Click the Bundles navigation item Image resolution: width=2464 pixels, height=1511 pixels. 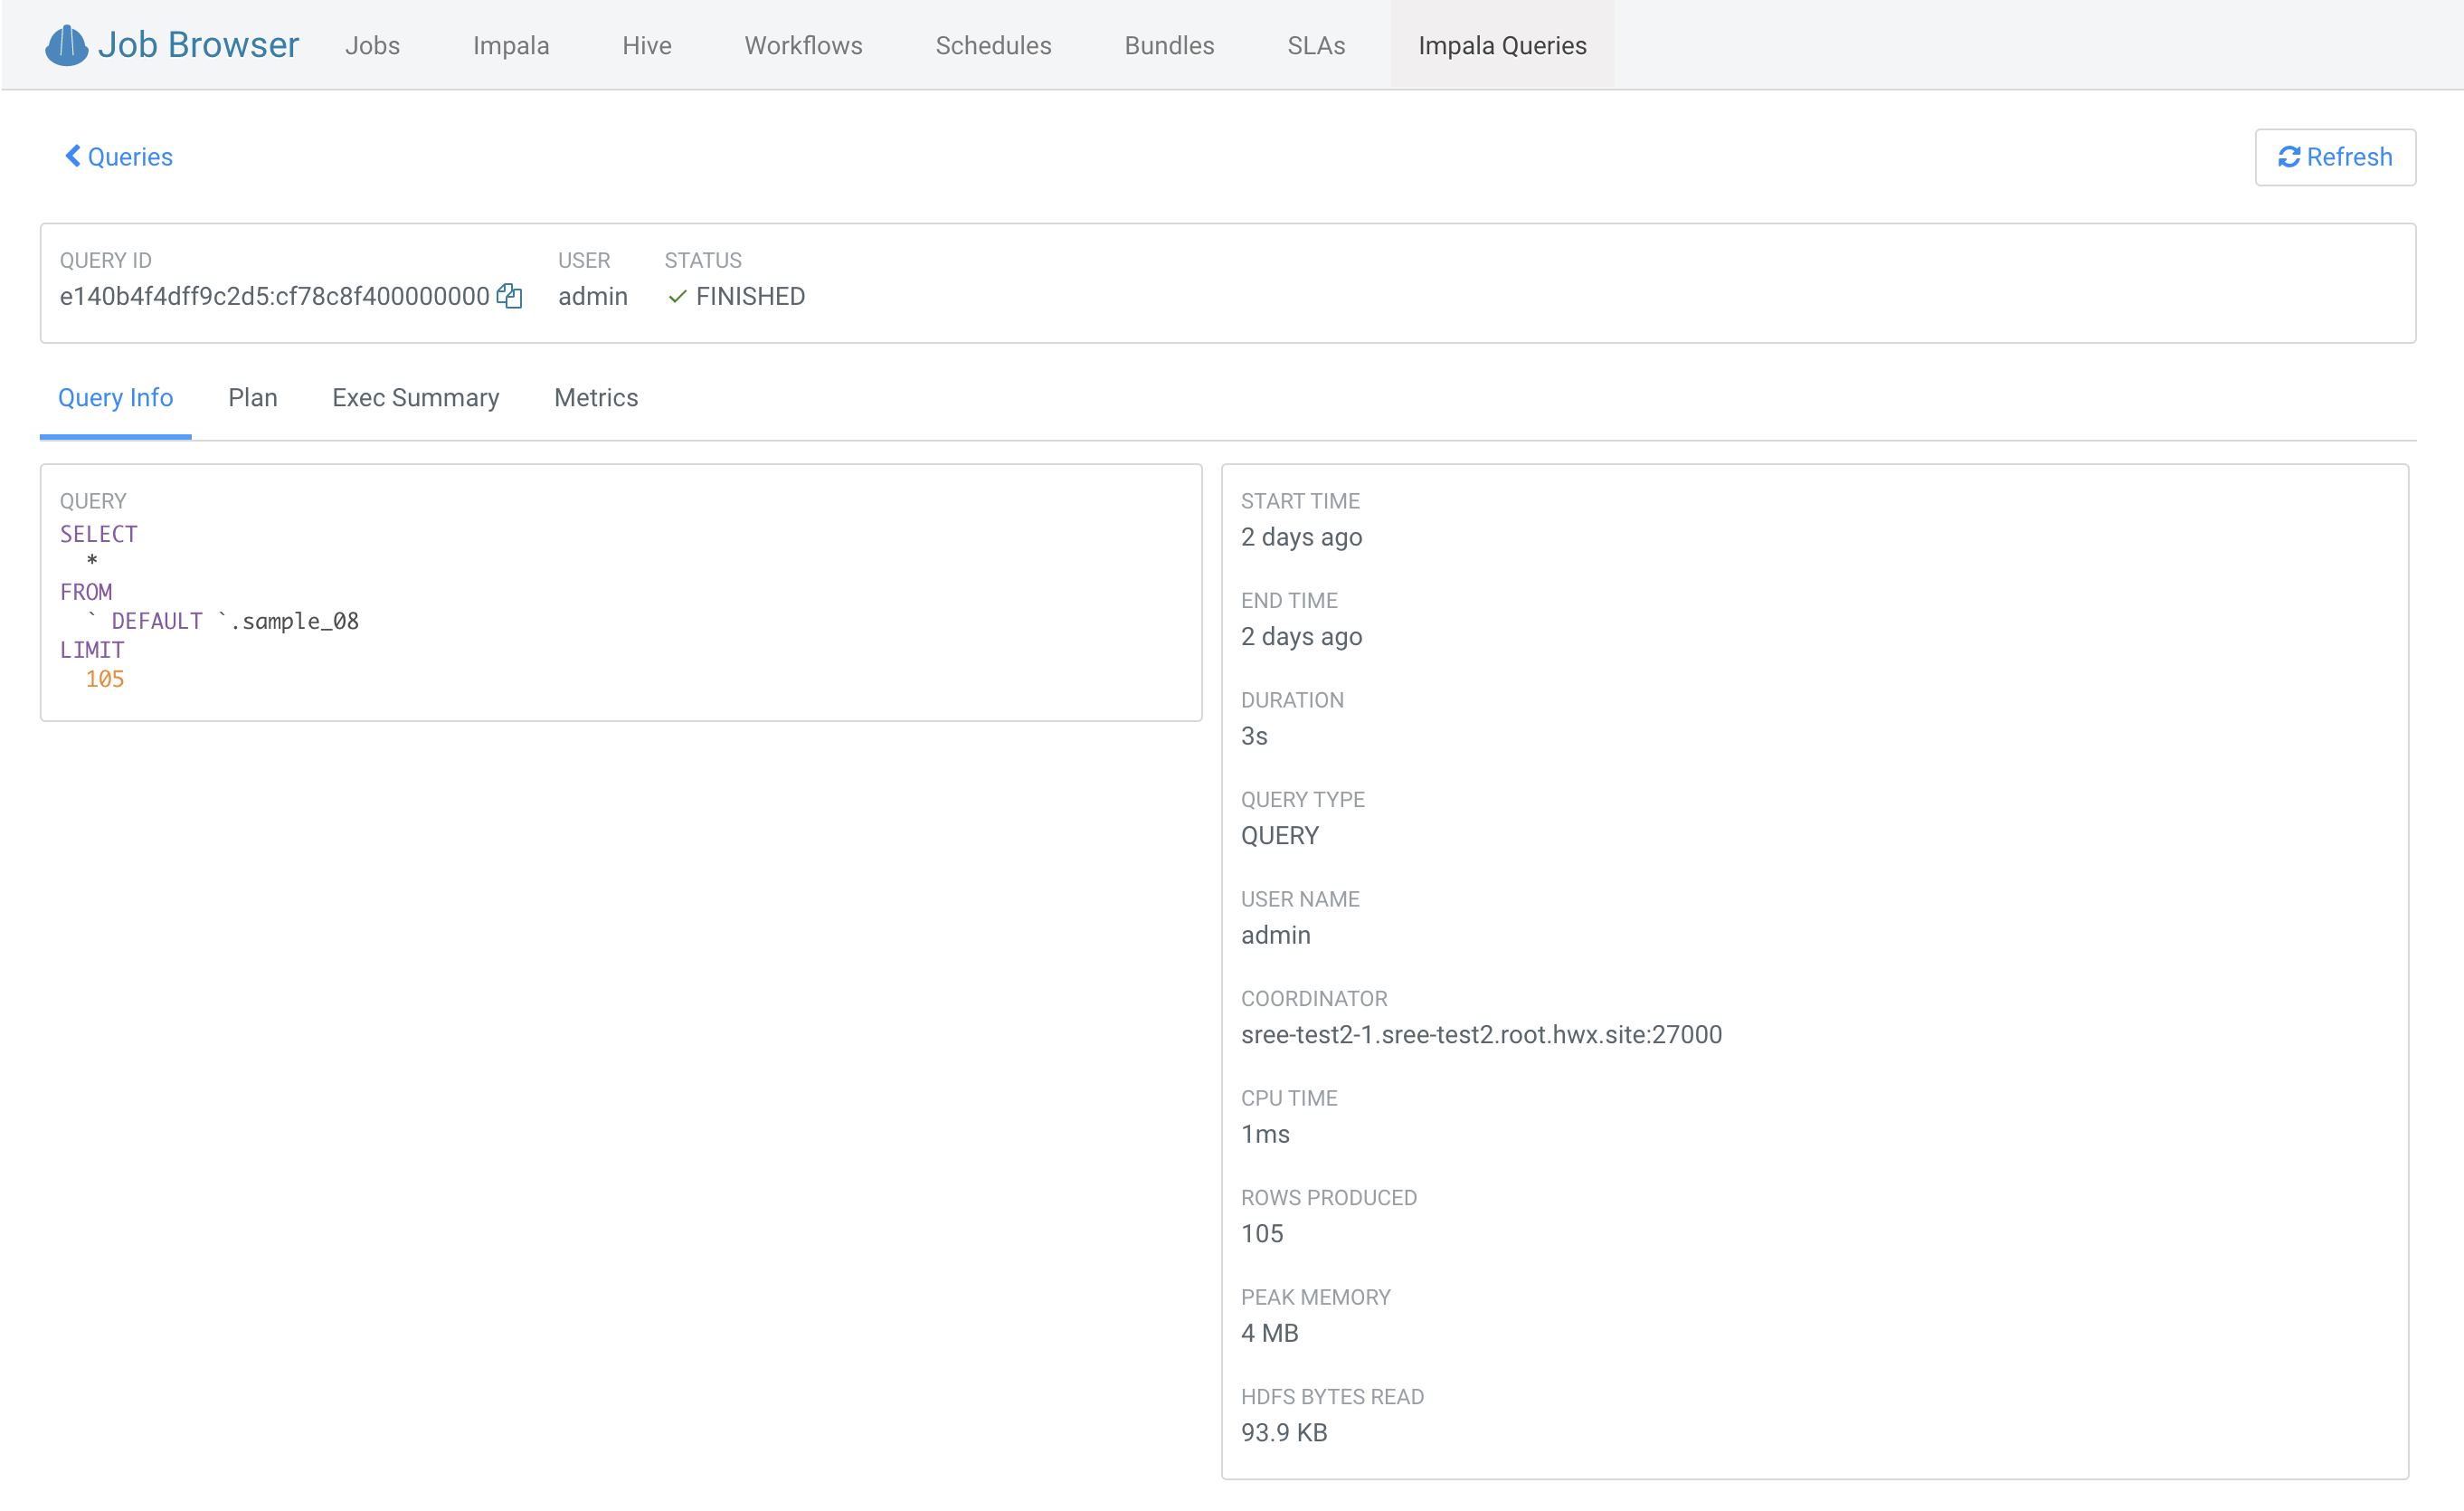pyautogui.click(x=1170, y=44)
